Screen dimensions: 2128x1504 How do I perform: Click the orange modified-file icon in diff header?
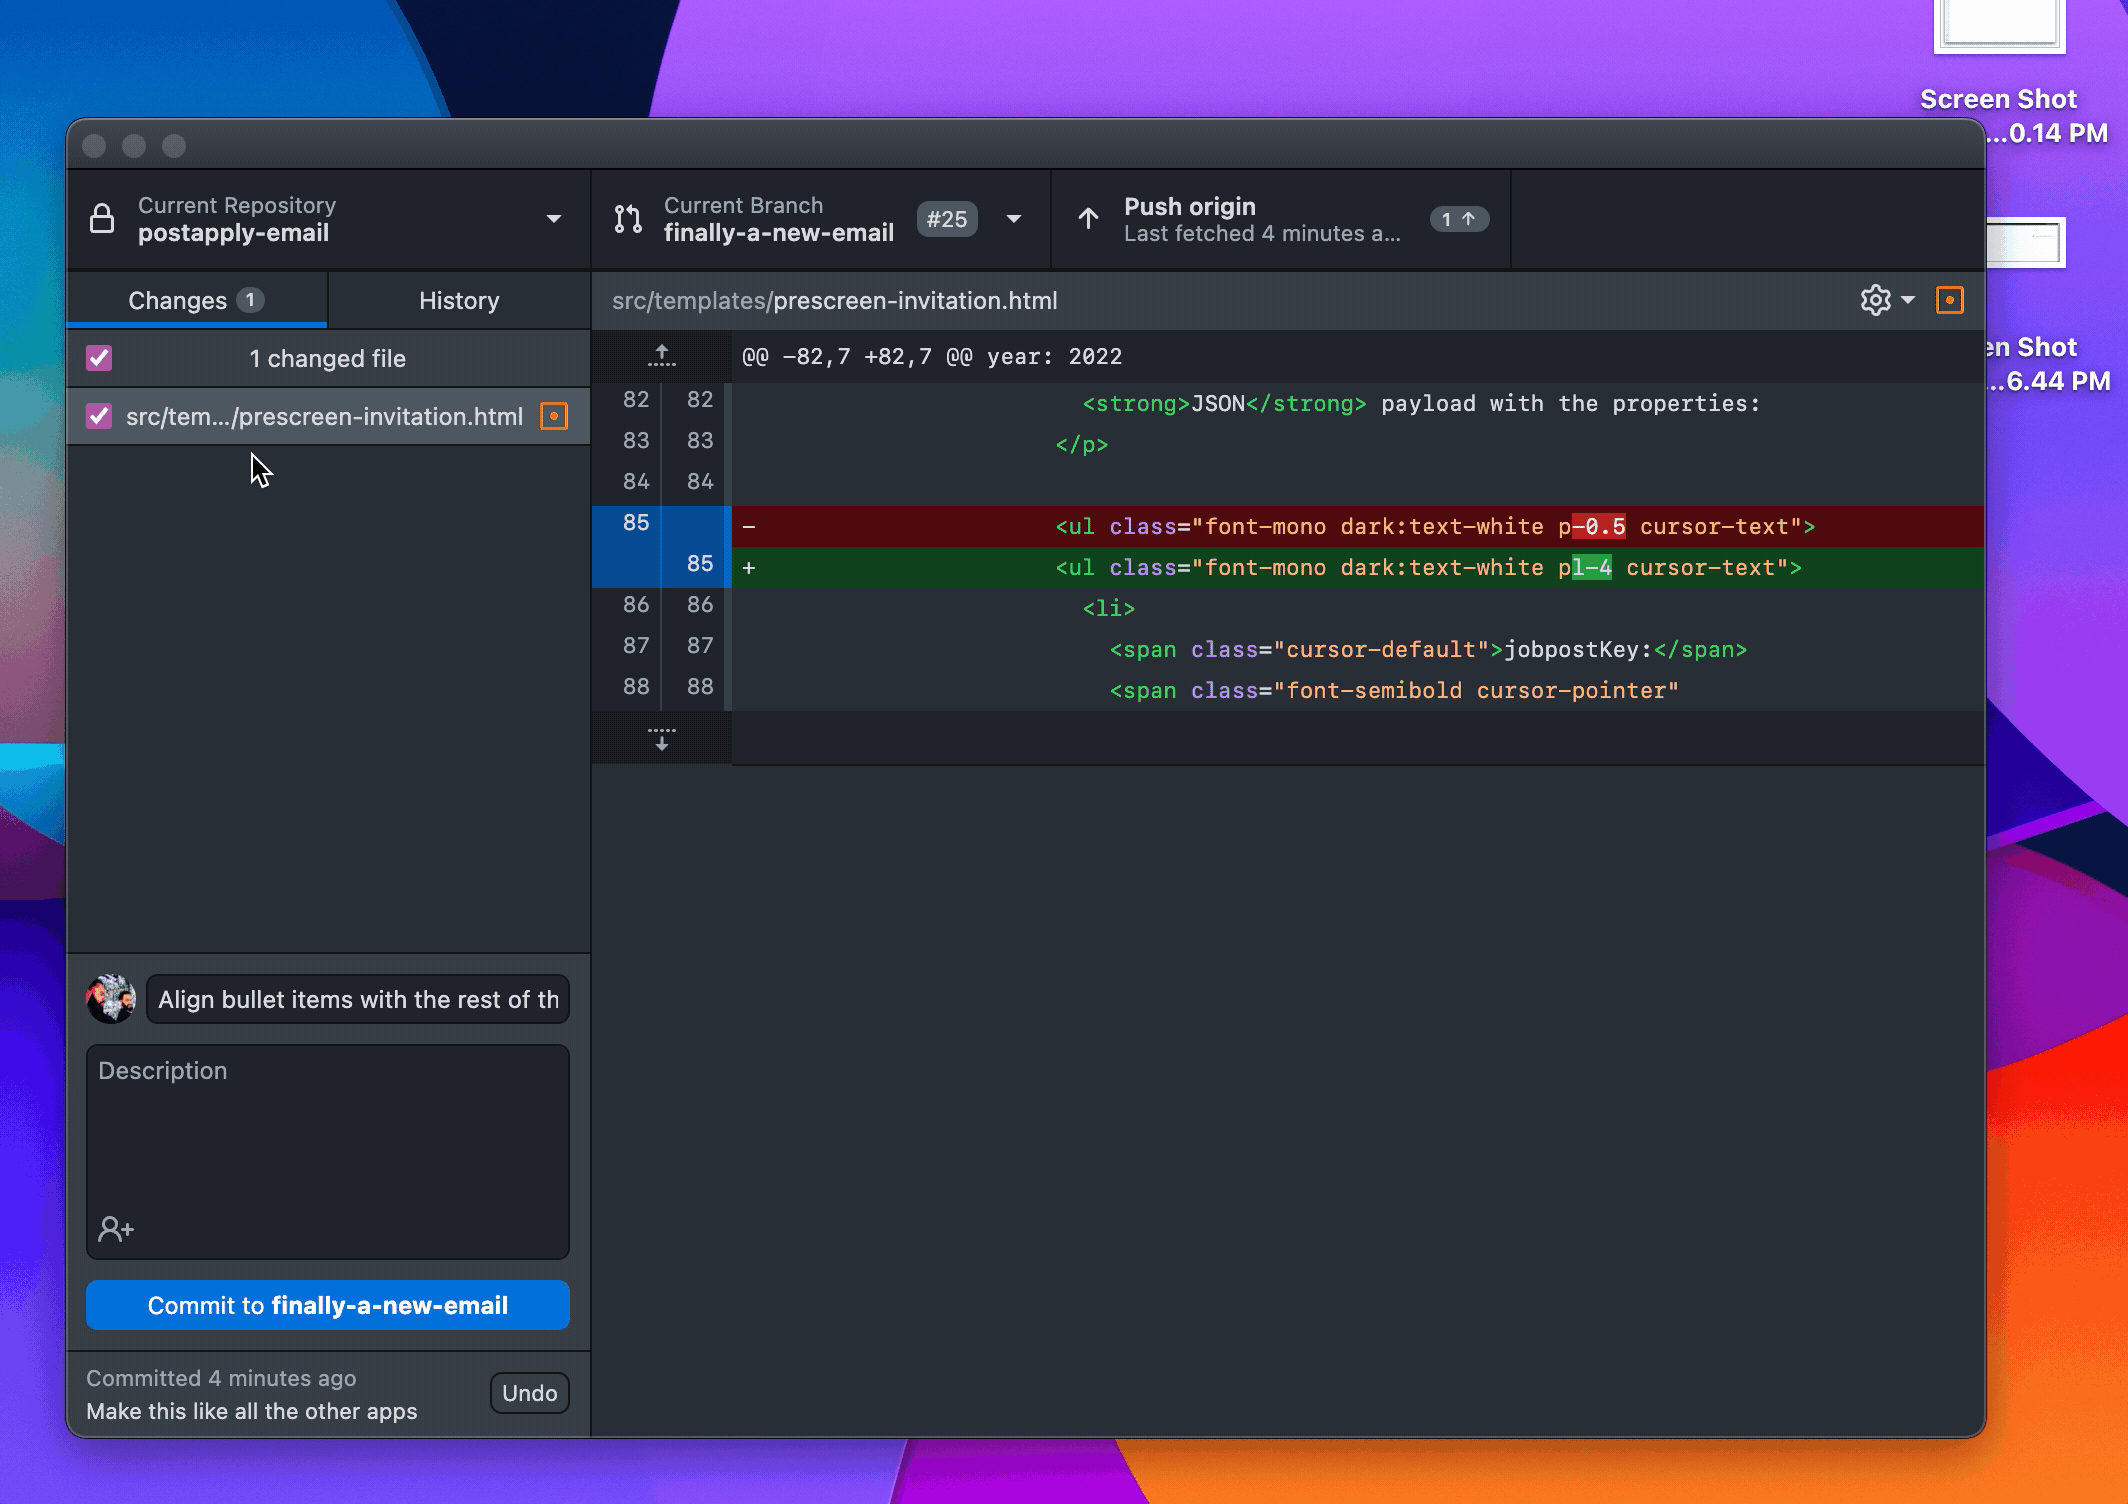coord(1949,300)
